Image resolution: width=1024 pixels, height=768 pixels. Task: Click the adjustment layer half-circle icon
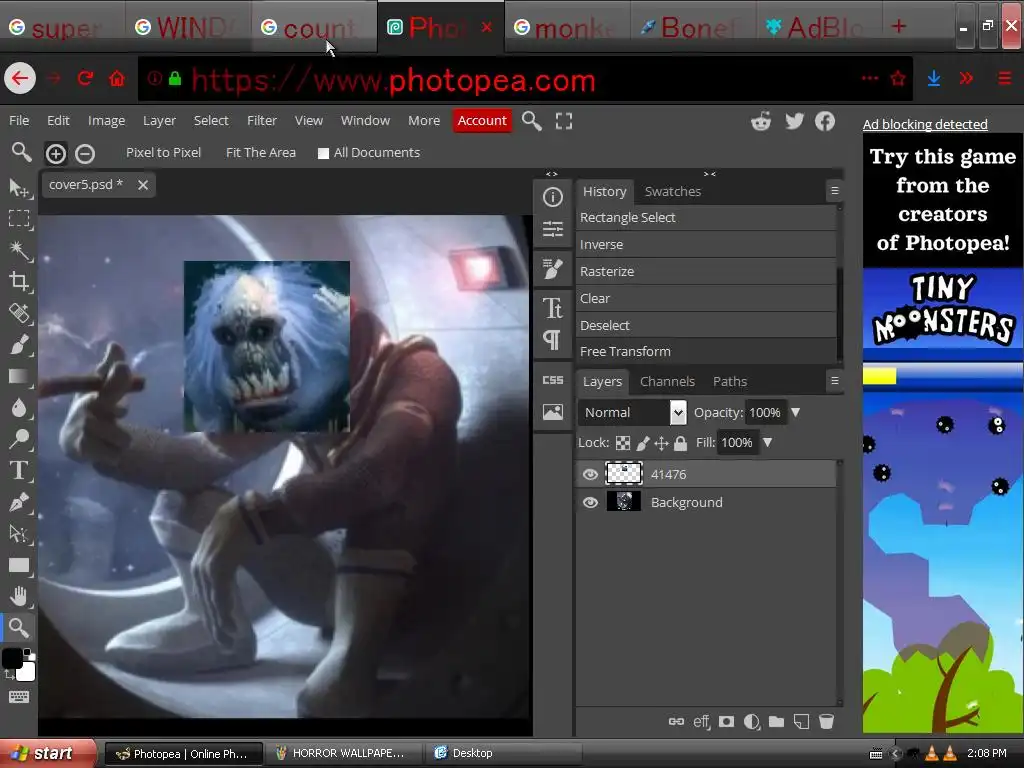tap(752, 721)
